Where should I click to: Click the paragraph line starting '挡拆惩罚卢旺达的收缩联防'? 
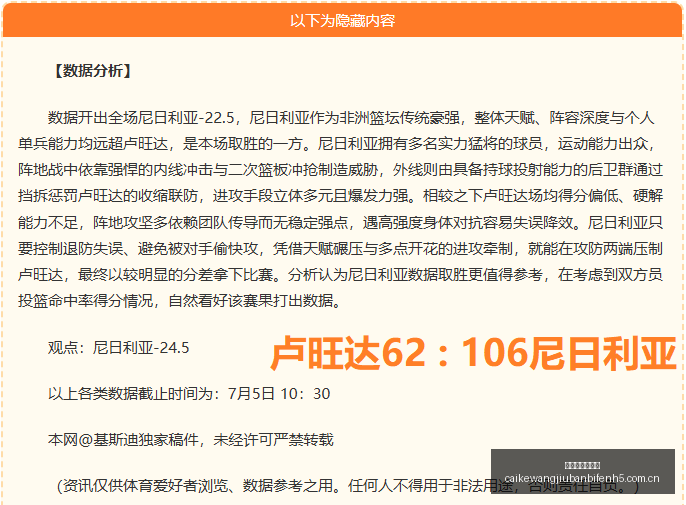(x=340, y=196)
